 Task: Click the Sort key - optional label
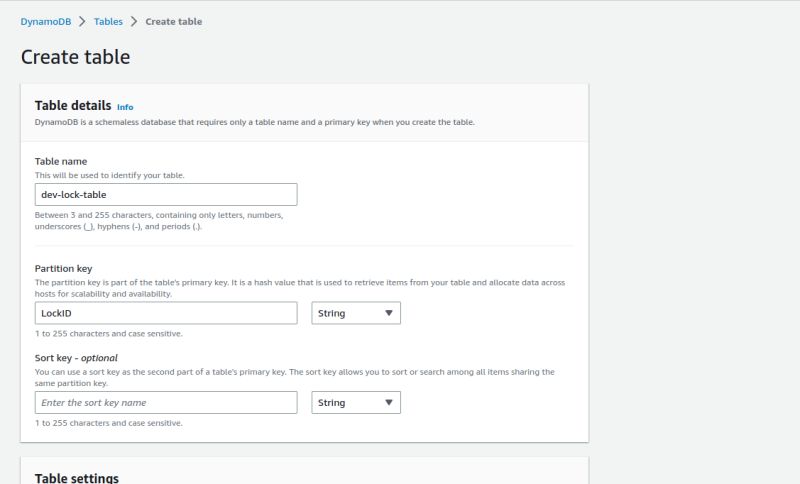click(76, 358)
